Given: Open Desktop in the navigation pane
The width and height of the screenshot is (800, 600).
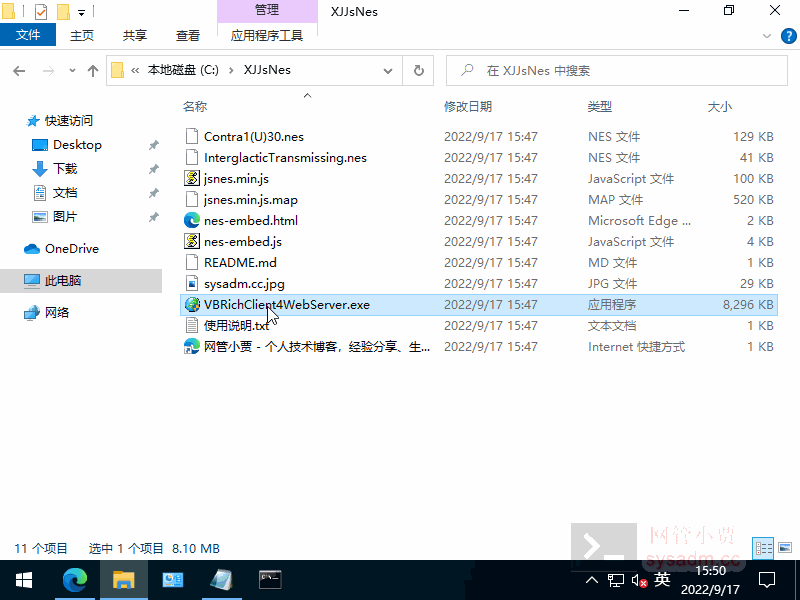Looking at the screenshot, I should (77, 145).
